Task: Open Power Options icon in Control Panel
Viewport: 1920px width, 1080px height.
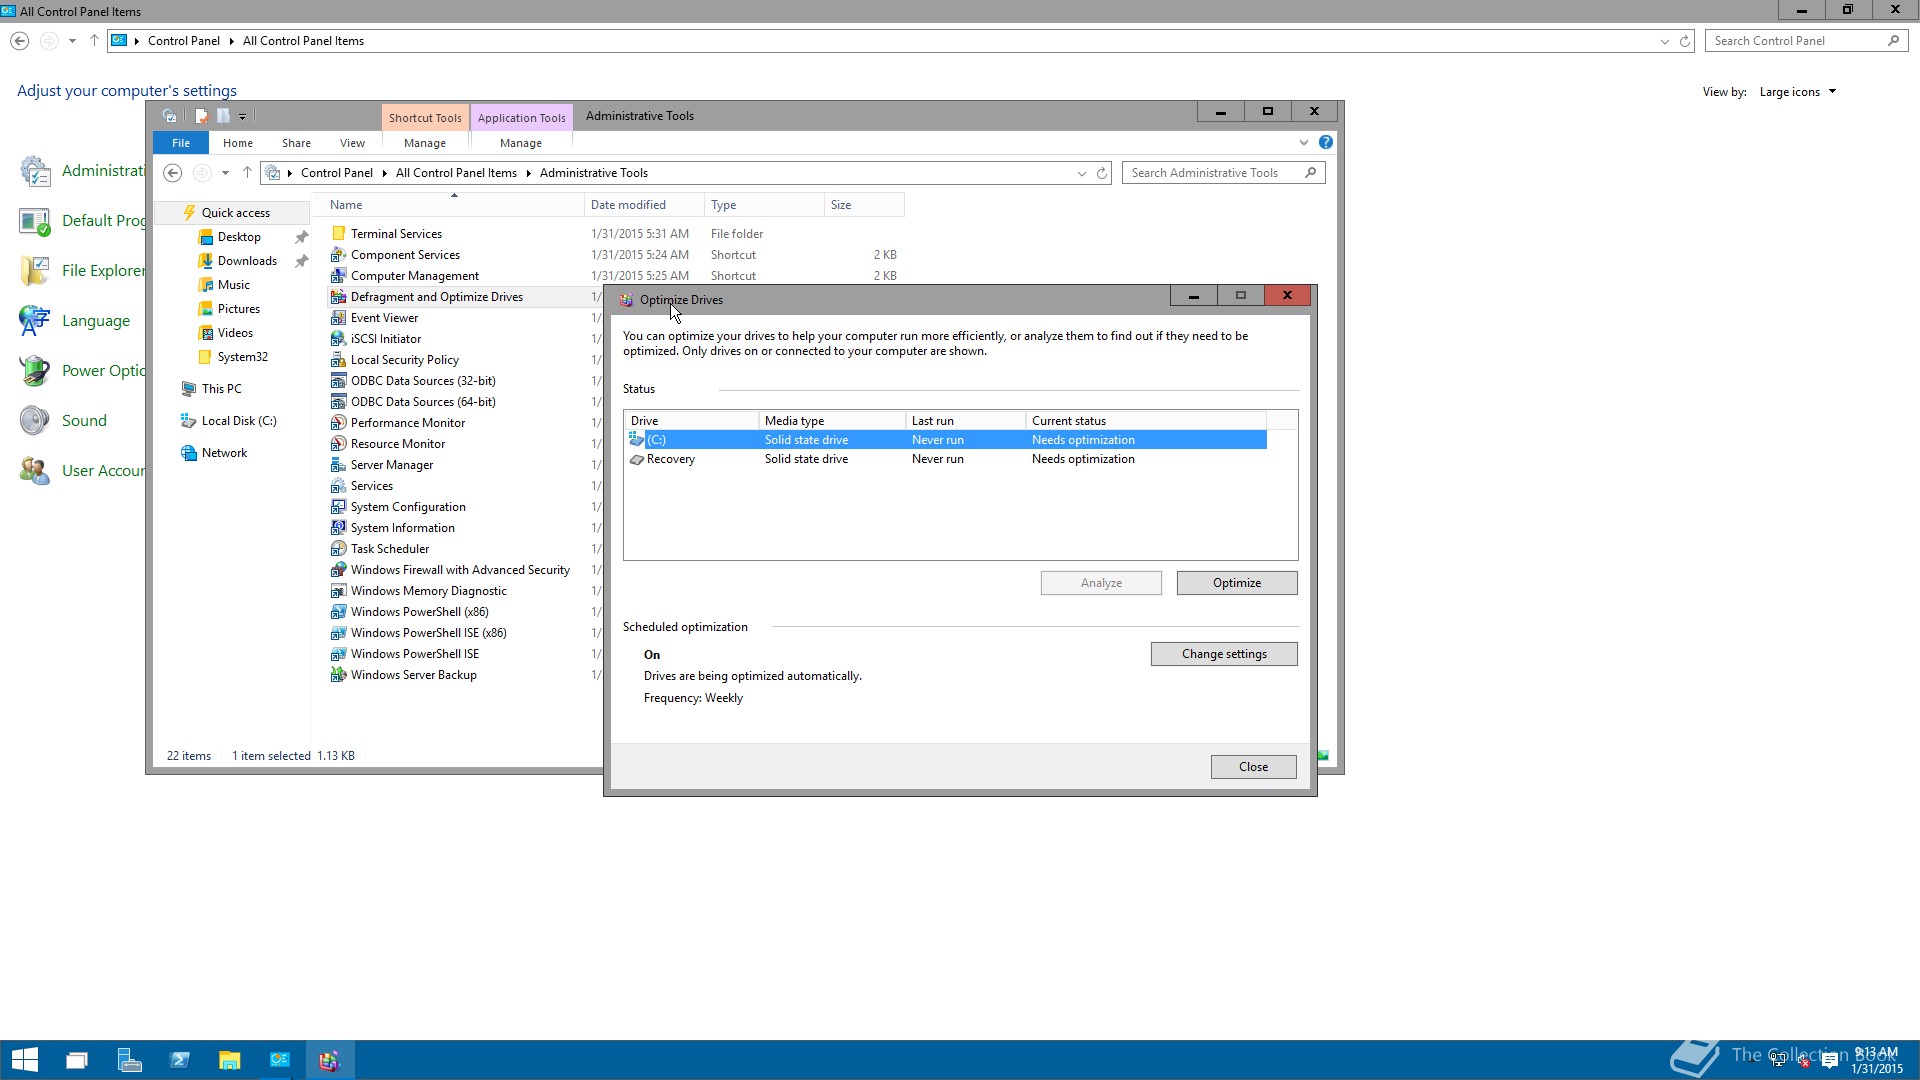Action: (35, 371)
